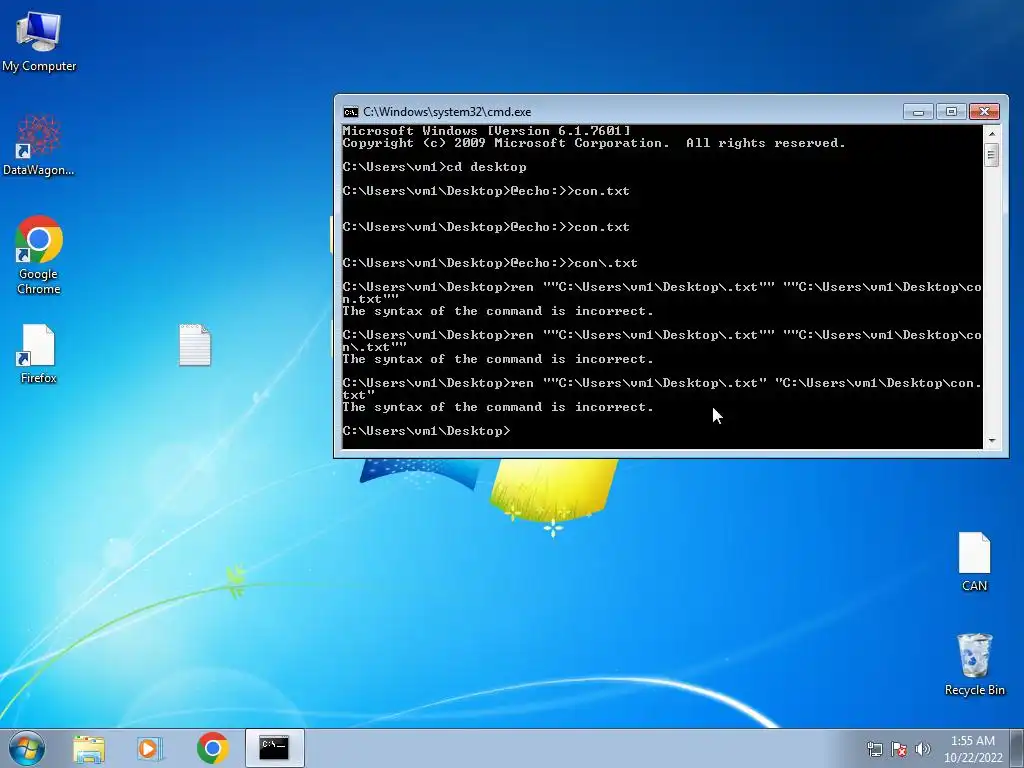Viewport: 1024px width, 768px height.
Task: Open the Action Center flag icon
Action: pos(899,749)
